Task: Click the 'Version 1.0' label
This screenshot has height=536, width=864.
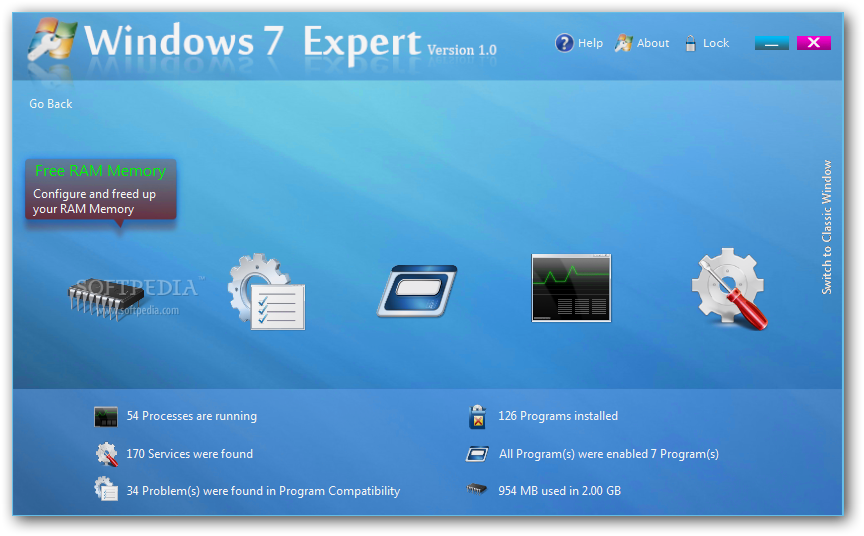Action: tap(462, 50)
